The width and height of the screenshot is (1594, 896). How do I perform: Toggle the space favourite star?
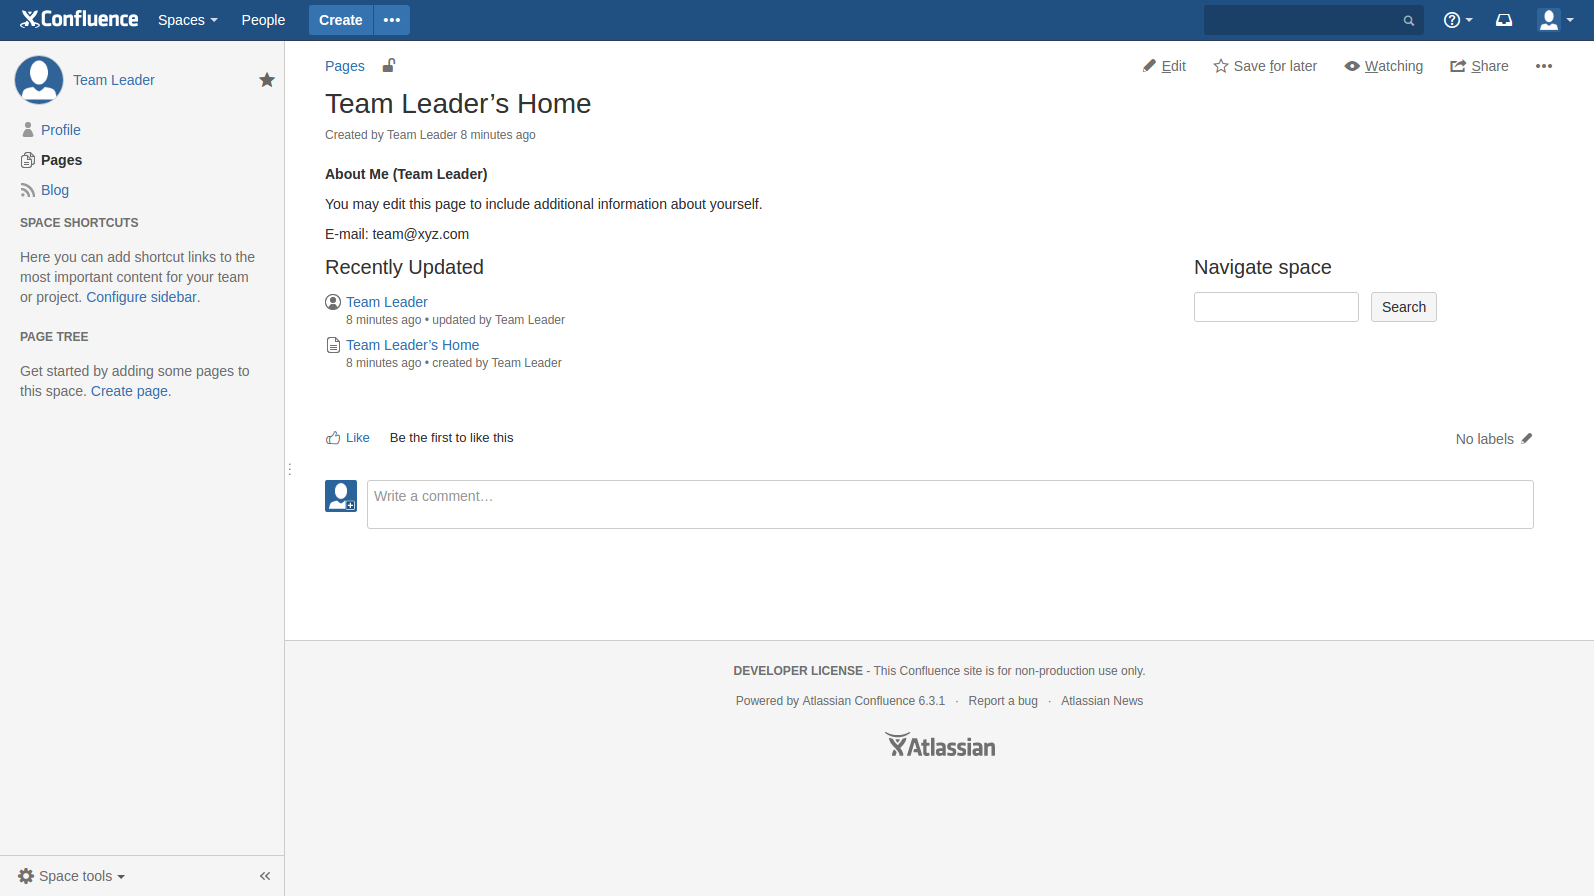(267, 80)
